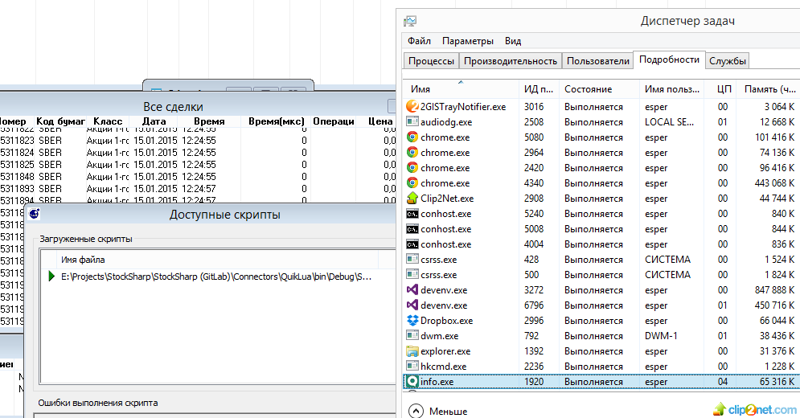Screen dimensions: 800x418
Task: Open the Службы tab
Action: coord(727,61)
